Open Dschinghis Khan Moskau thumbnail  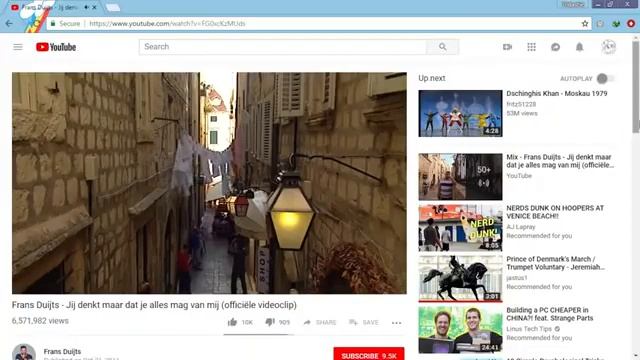pyautogui.click(x=460, y=113)
